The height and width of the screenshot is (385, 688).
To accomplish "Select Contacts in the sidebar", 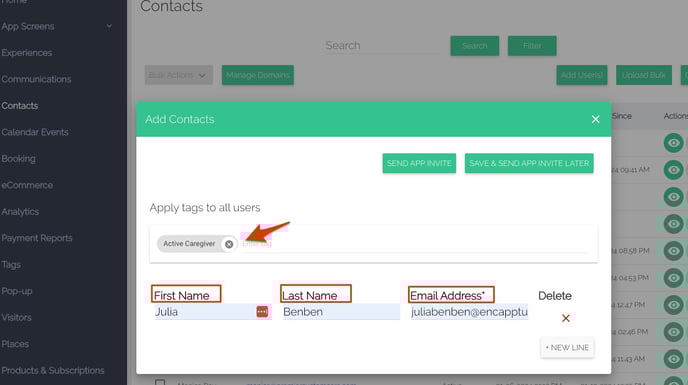I will point(20,106).
